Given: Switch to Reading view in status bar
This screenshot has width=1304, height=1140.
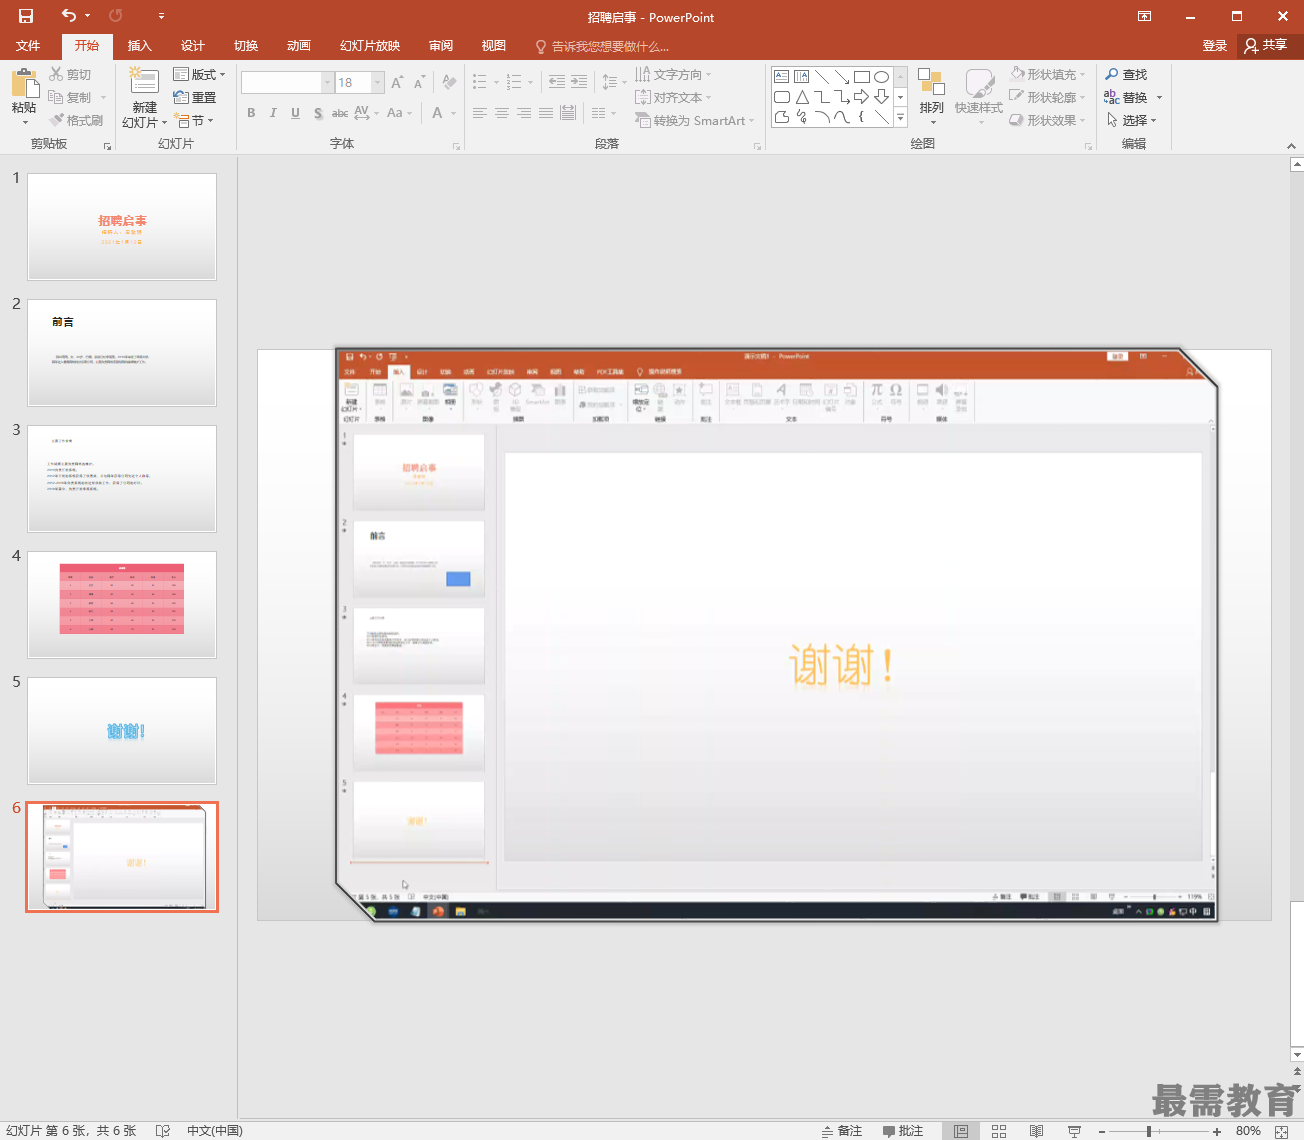Looking at the screenshot, I should click(1037, 1131).
